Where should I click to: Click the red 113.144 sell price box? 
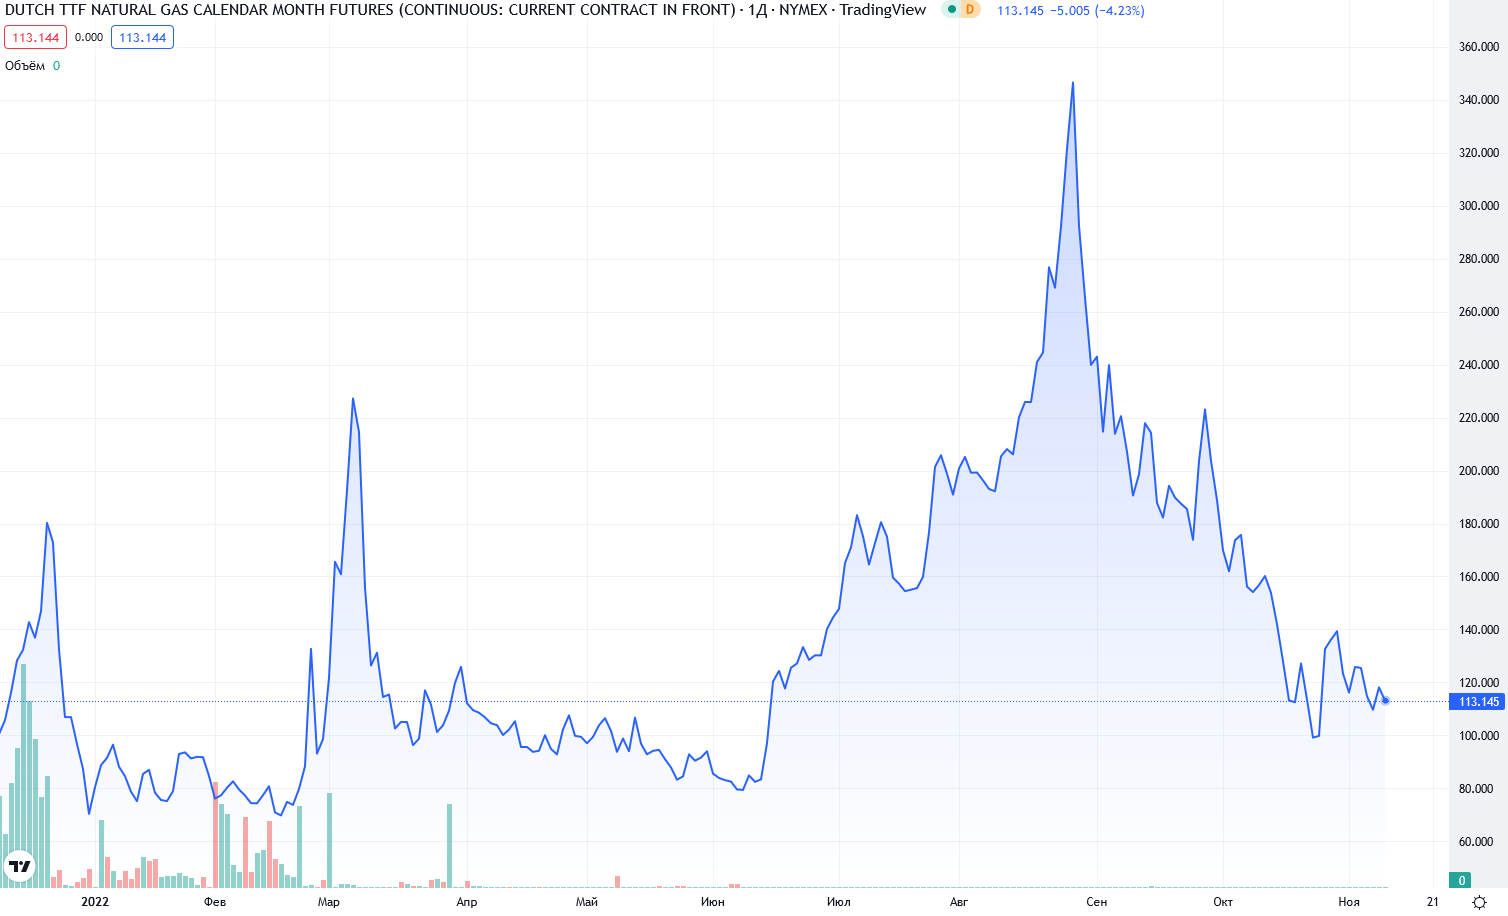36,38
